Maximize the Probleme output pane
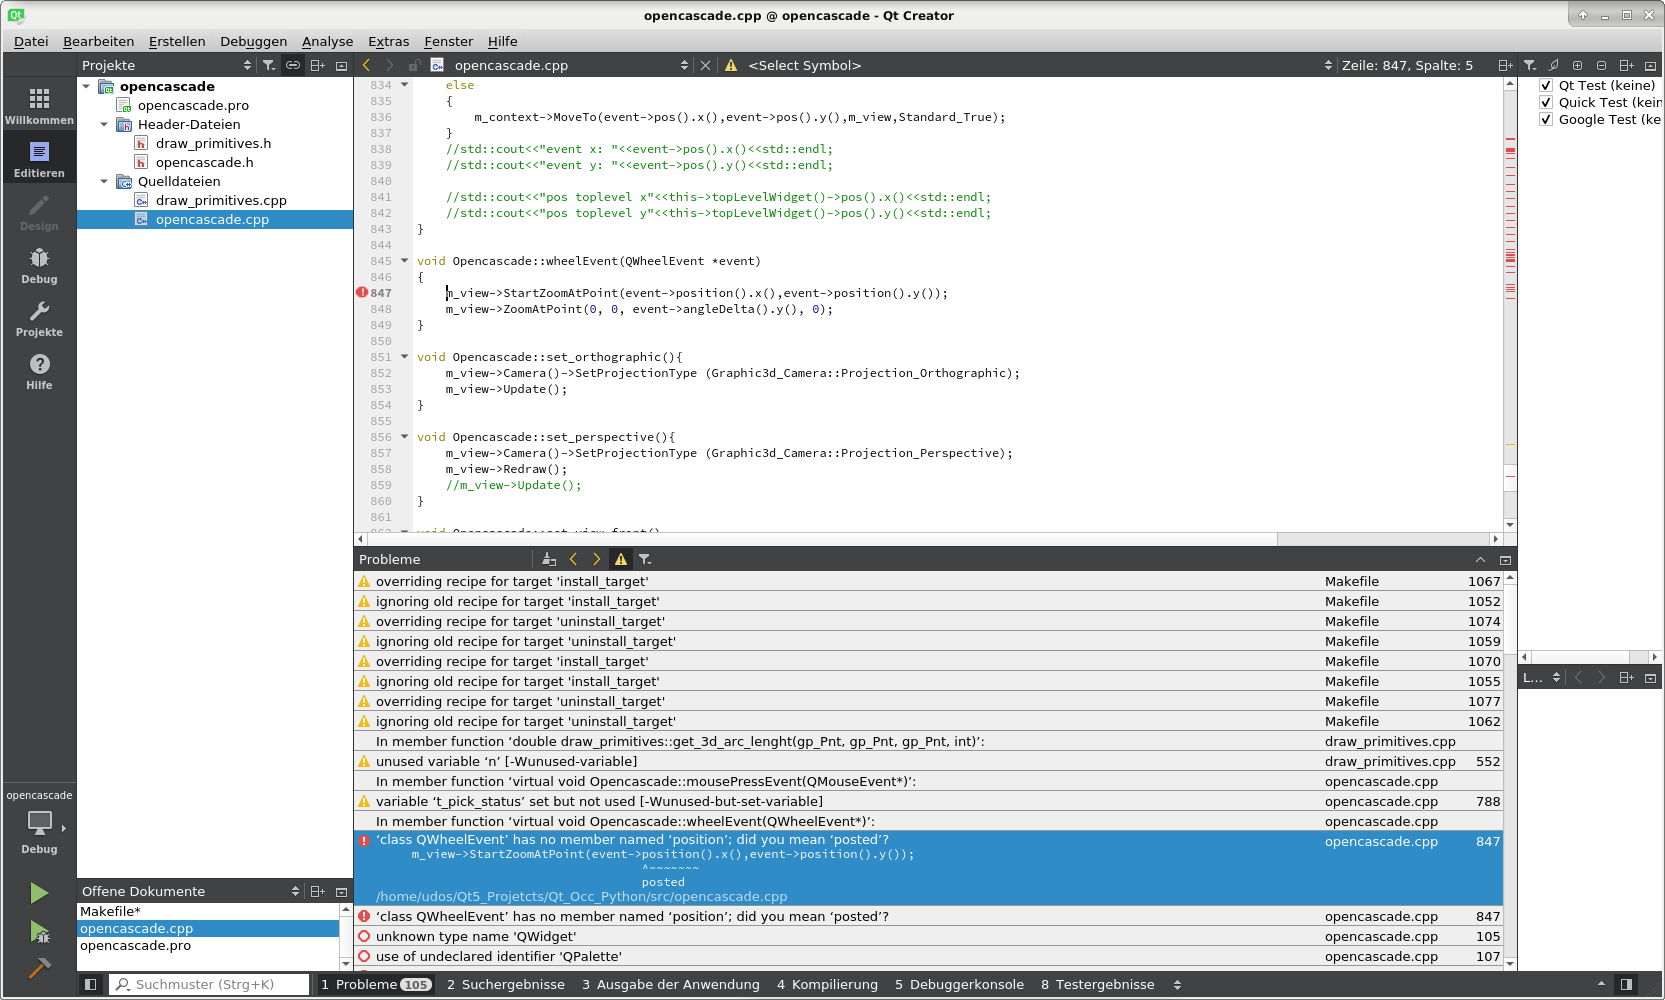This screenshot has height=1000, width=1665. pyautogui.click(x=1481, y=560)
